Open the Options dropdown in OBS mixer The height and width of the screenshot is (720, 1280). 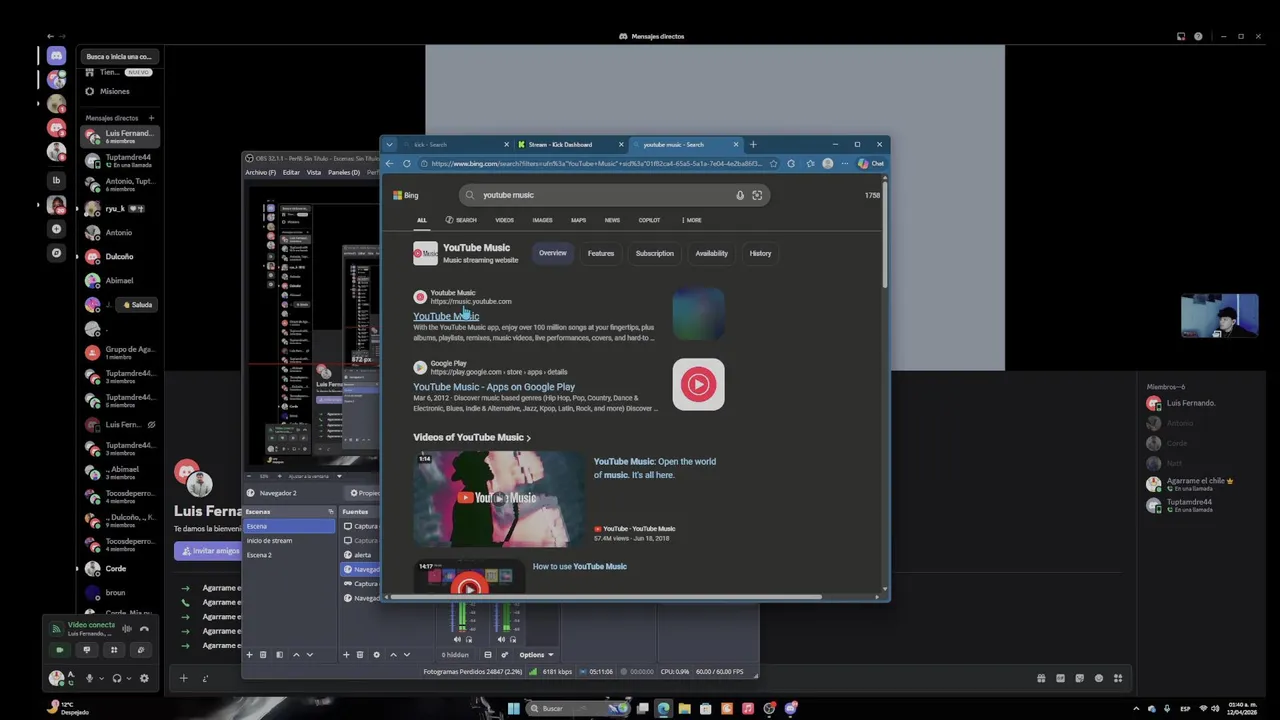(x=536, y=655)
